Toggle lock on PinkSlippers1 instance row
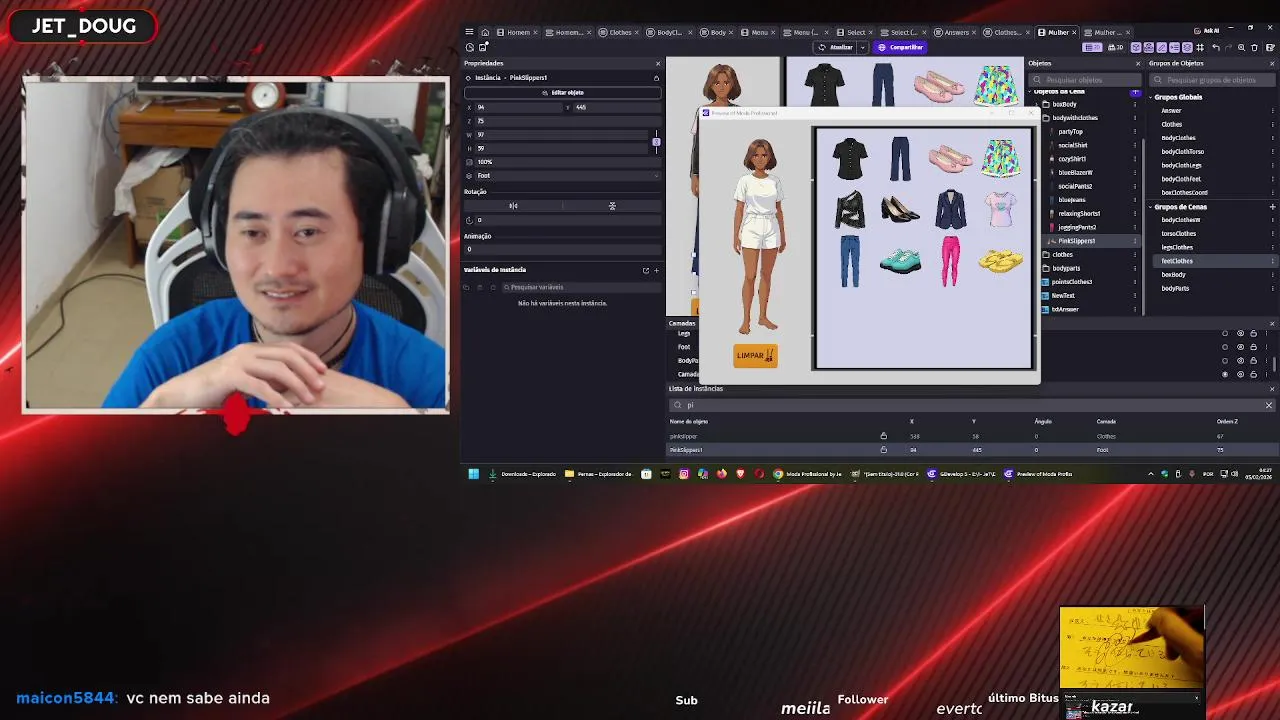Screen dimensions: 1280x720 [883, 450]
